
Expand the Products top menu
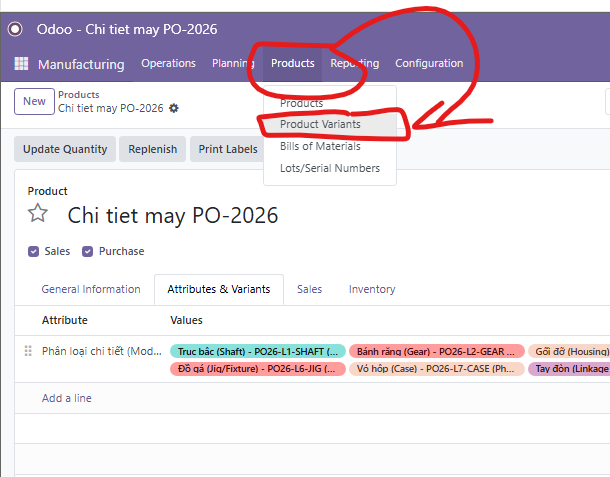point(293,63)
